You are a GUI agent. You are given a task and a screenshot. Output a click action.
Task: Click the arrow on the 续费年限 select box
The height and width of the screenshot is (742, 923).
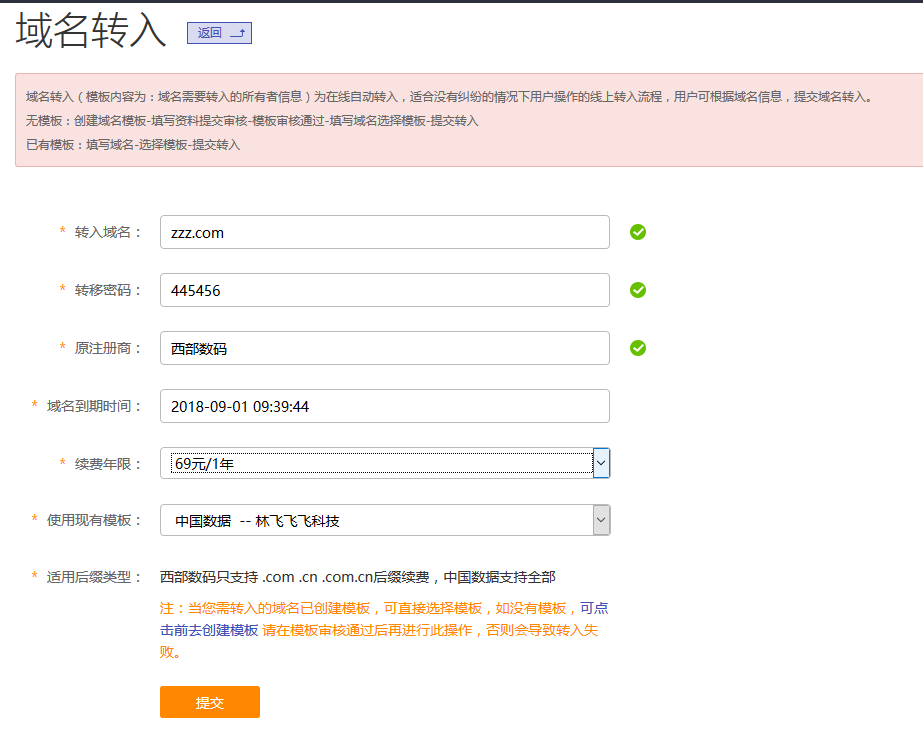tap(601, 463)
